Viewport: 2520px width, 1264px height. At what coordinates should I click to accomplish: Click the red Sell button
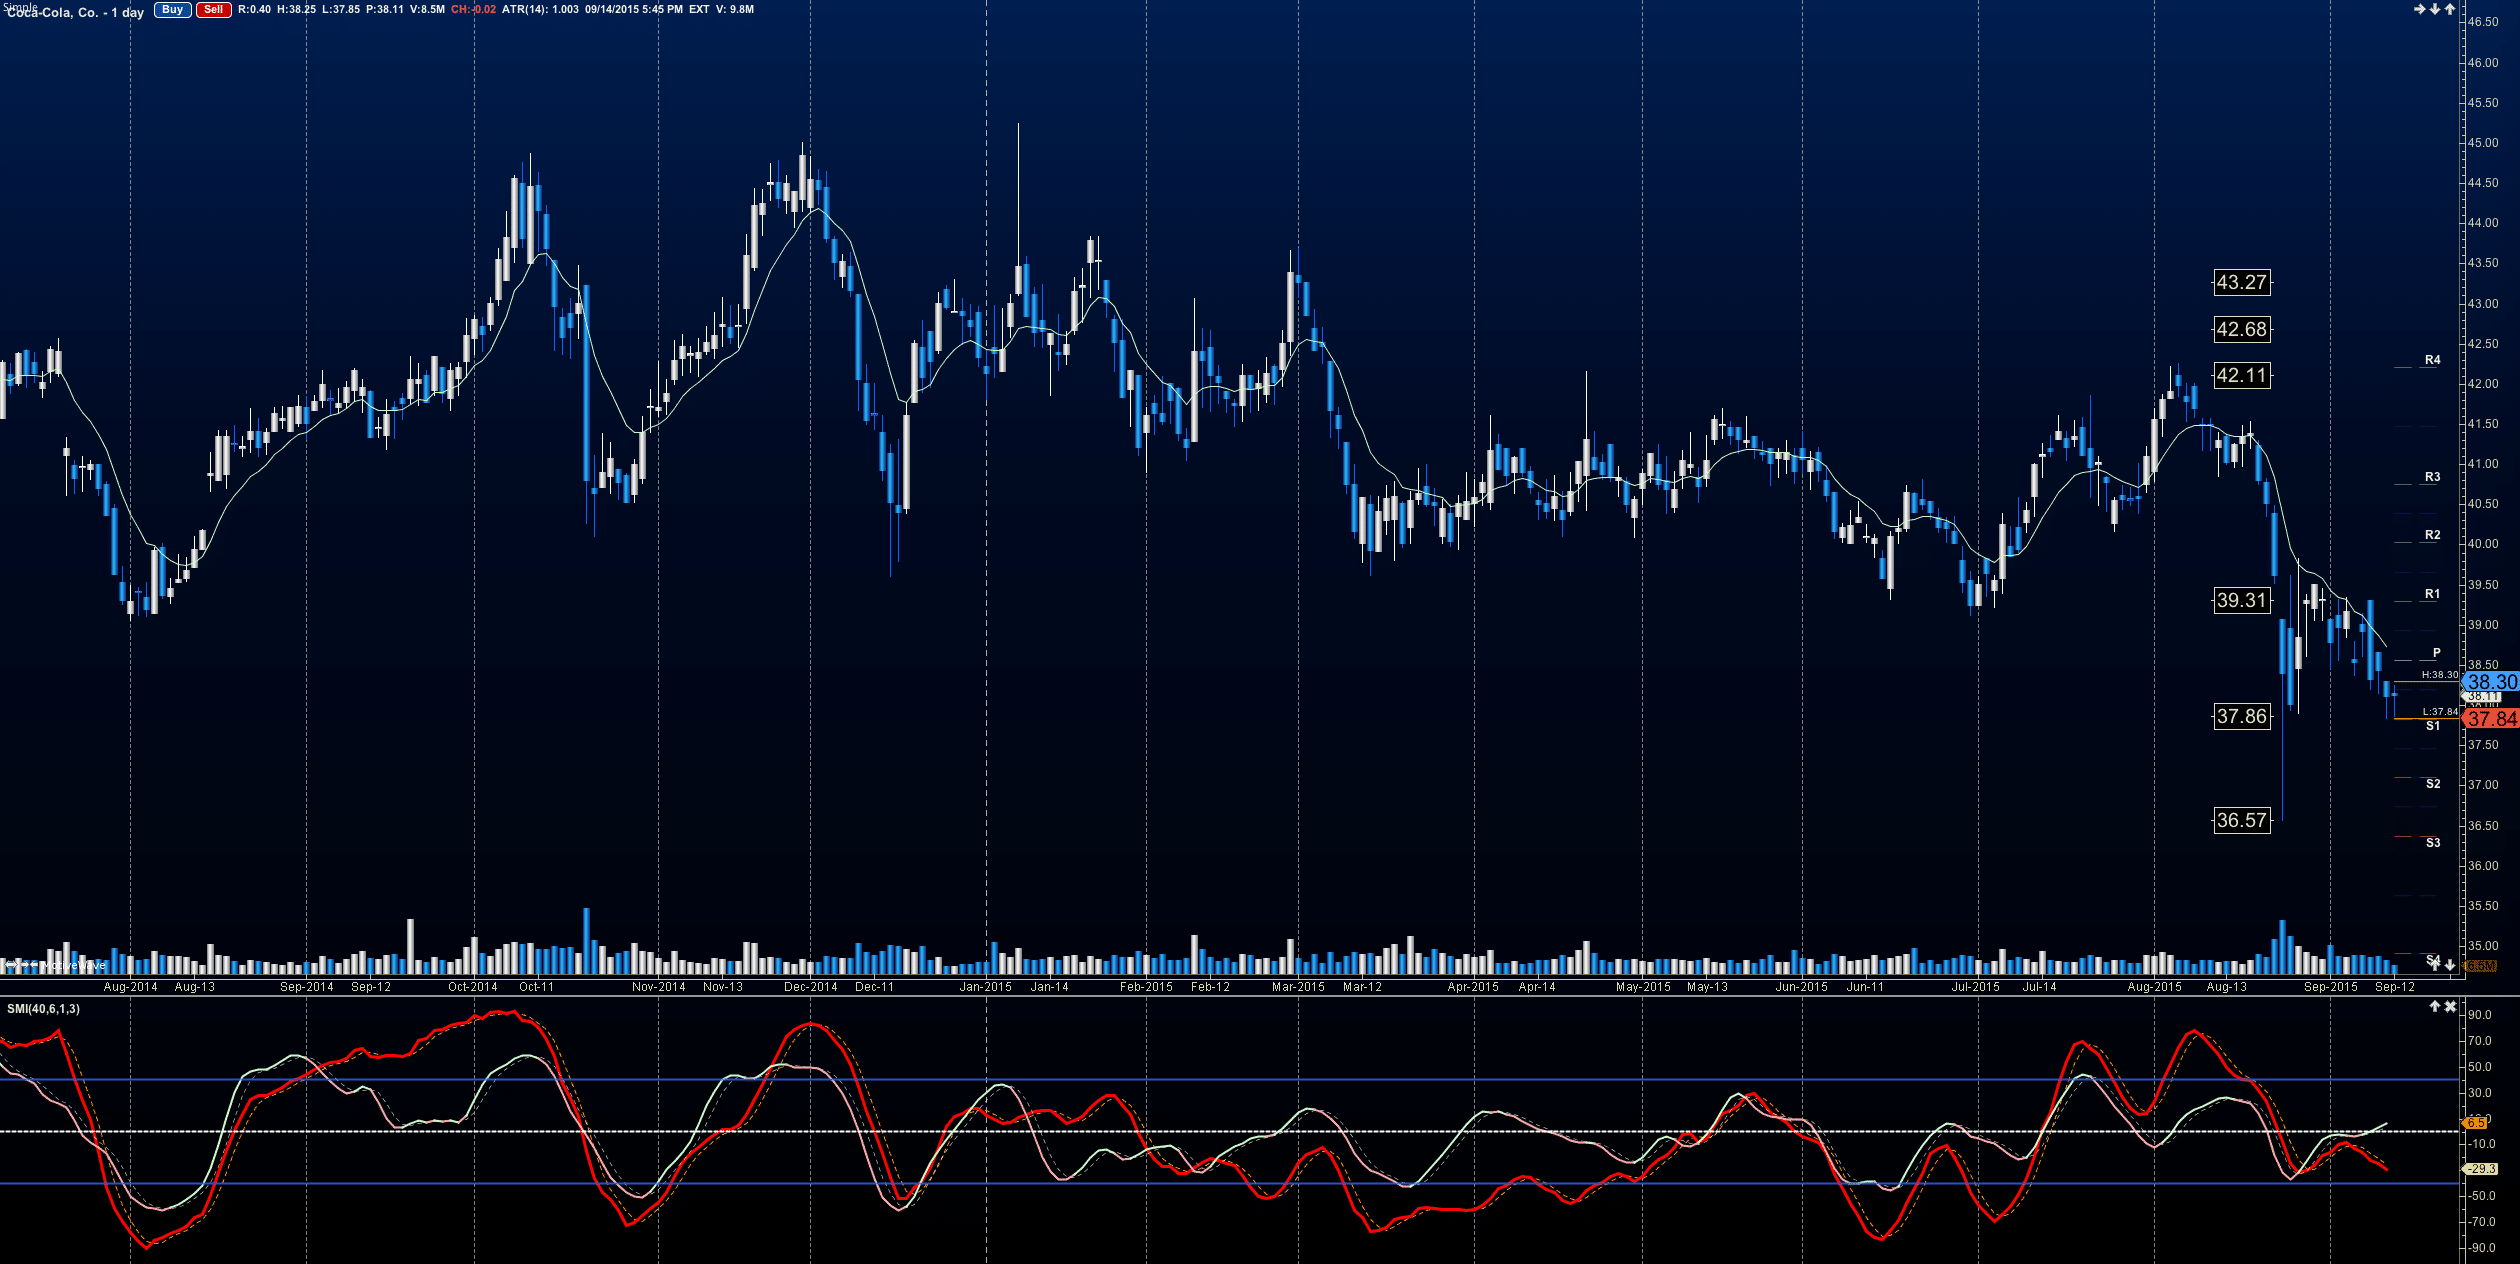coord(213,10)
